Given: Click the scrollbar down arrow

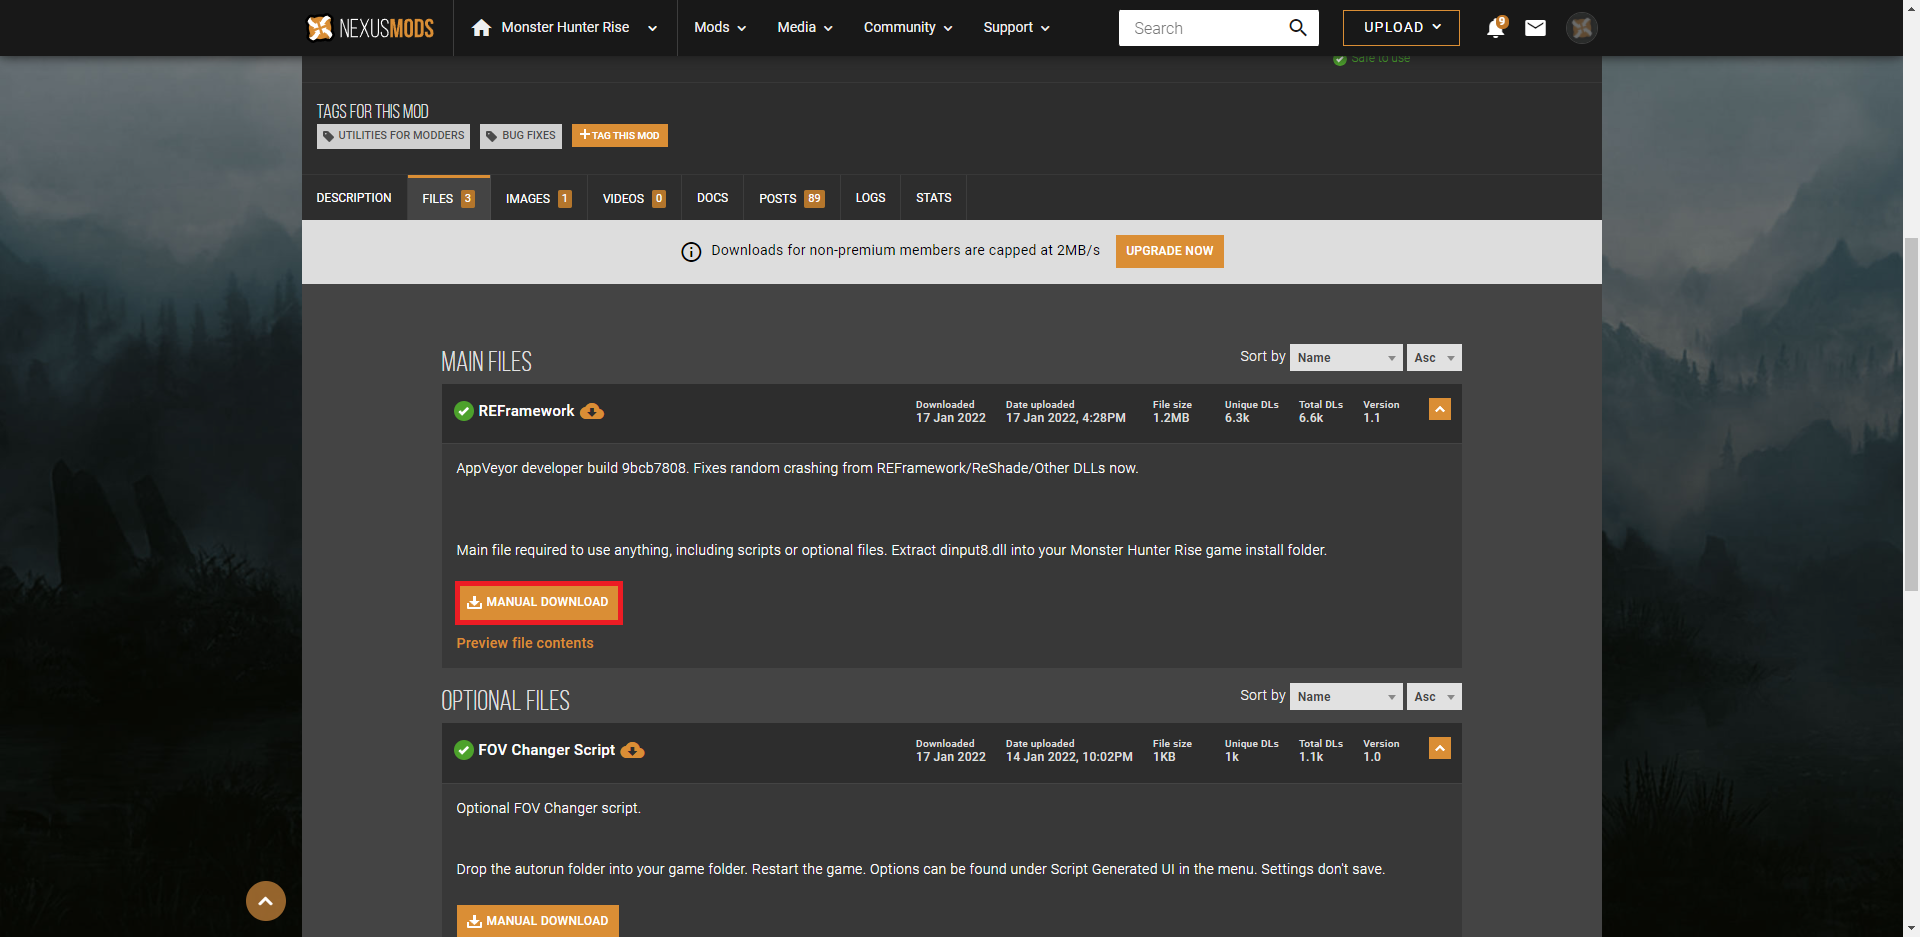Looking at the screenshot, I should (x=1911, y=928).
